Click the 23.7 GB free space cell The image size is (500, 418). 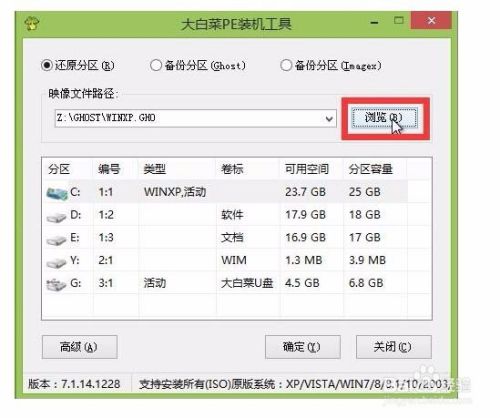[x=305, y=192]
